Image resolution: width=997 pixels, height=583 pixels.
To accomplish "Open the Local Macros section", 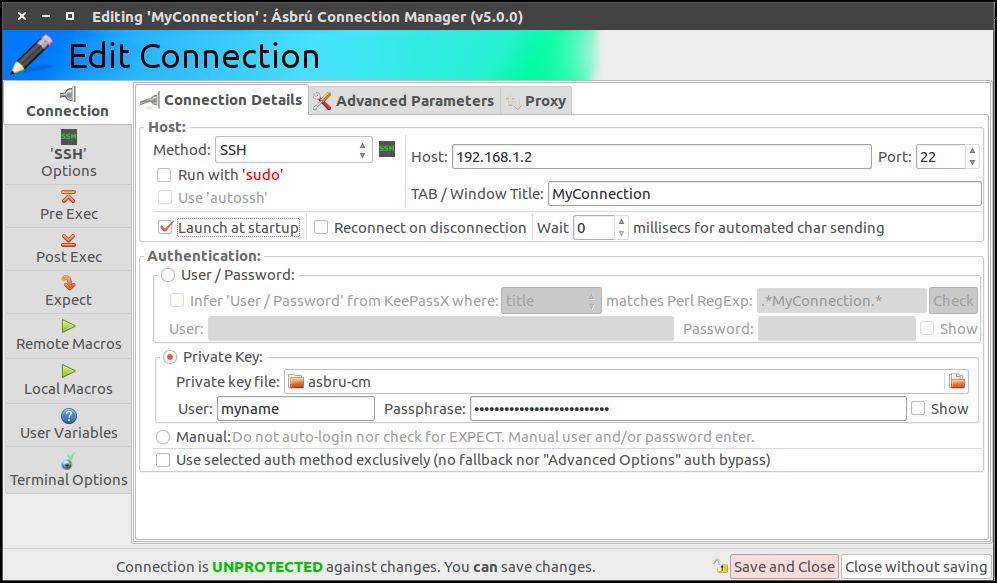I will 68,380.
